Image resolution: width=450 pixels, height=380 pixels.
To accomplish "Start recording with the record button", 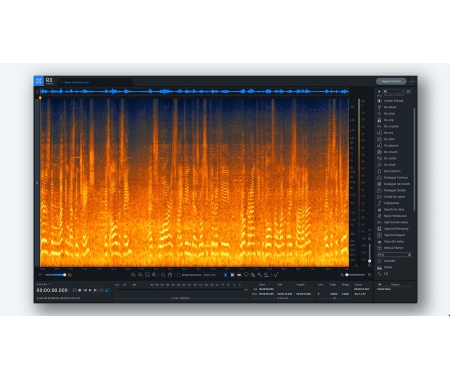I will pos(79,290).
